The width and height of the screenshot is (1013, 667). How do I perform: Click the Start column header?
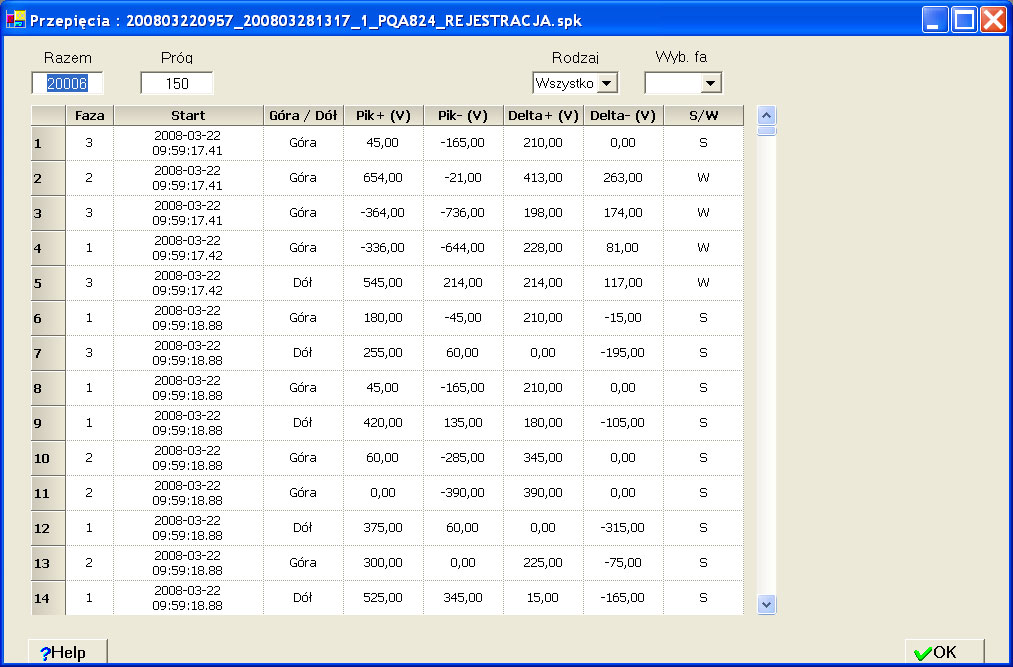click(188, 115)
